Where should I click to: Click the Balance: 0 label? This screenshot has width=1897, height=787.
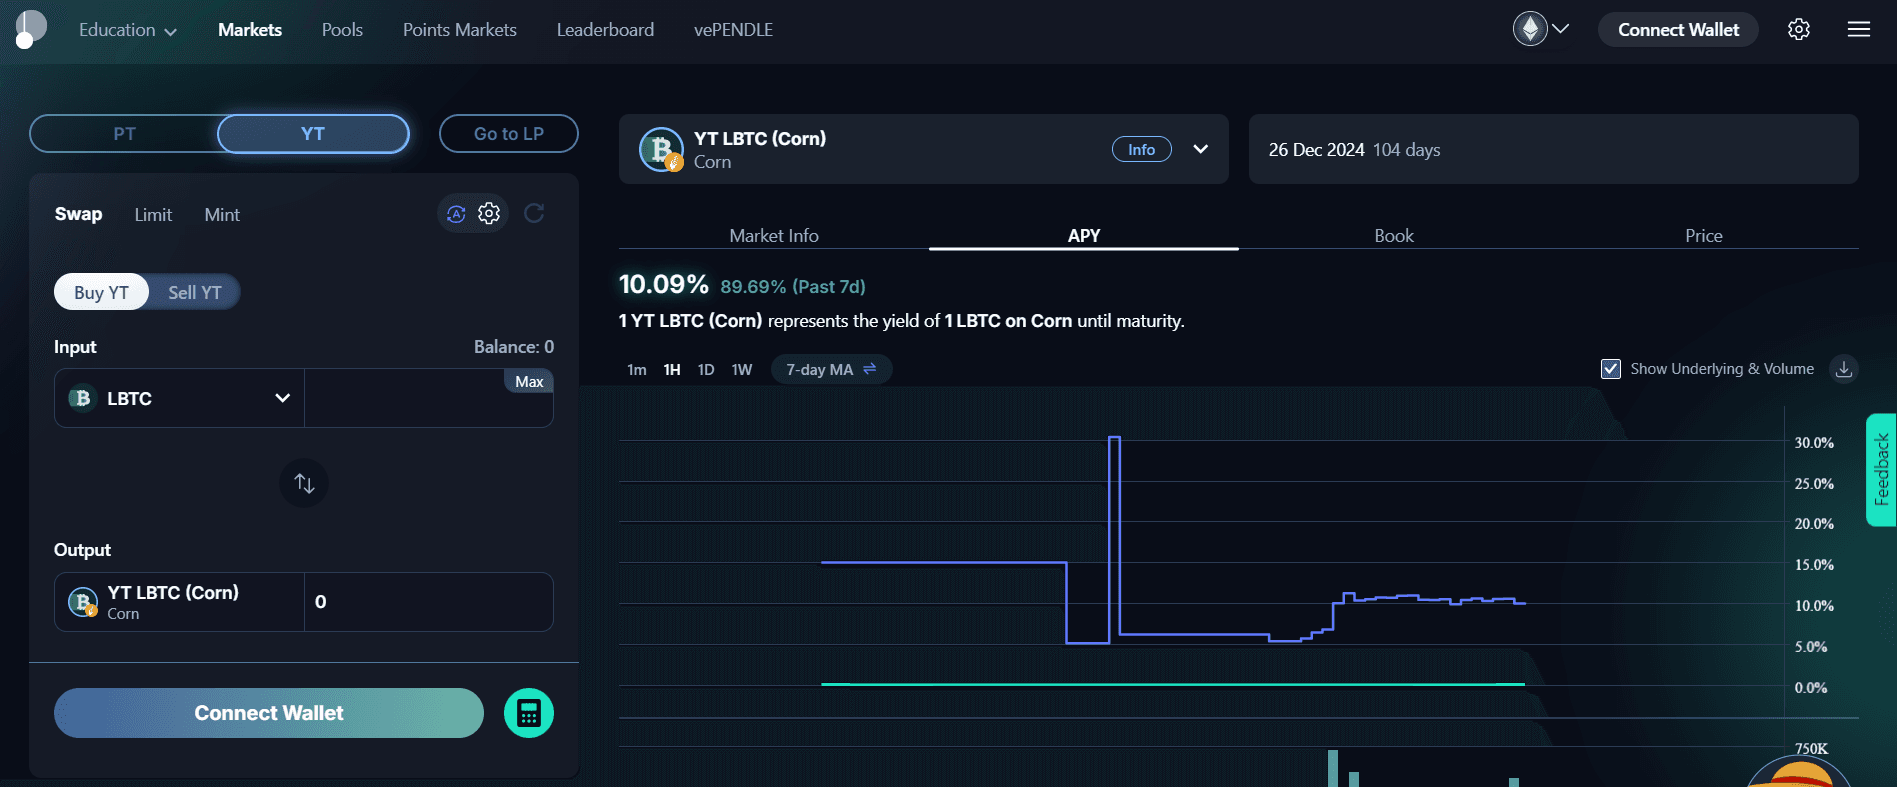click(x=513, y=347)
